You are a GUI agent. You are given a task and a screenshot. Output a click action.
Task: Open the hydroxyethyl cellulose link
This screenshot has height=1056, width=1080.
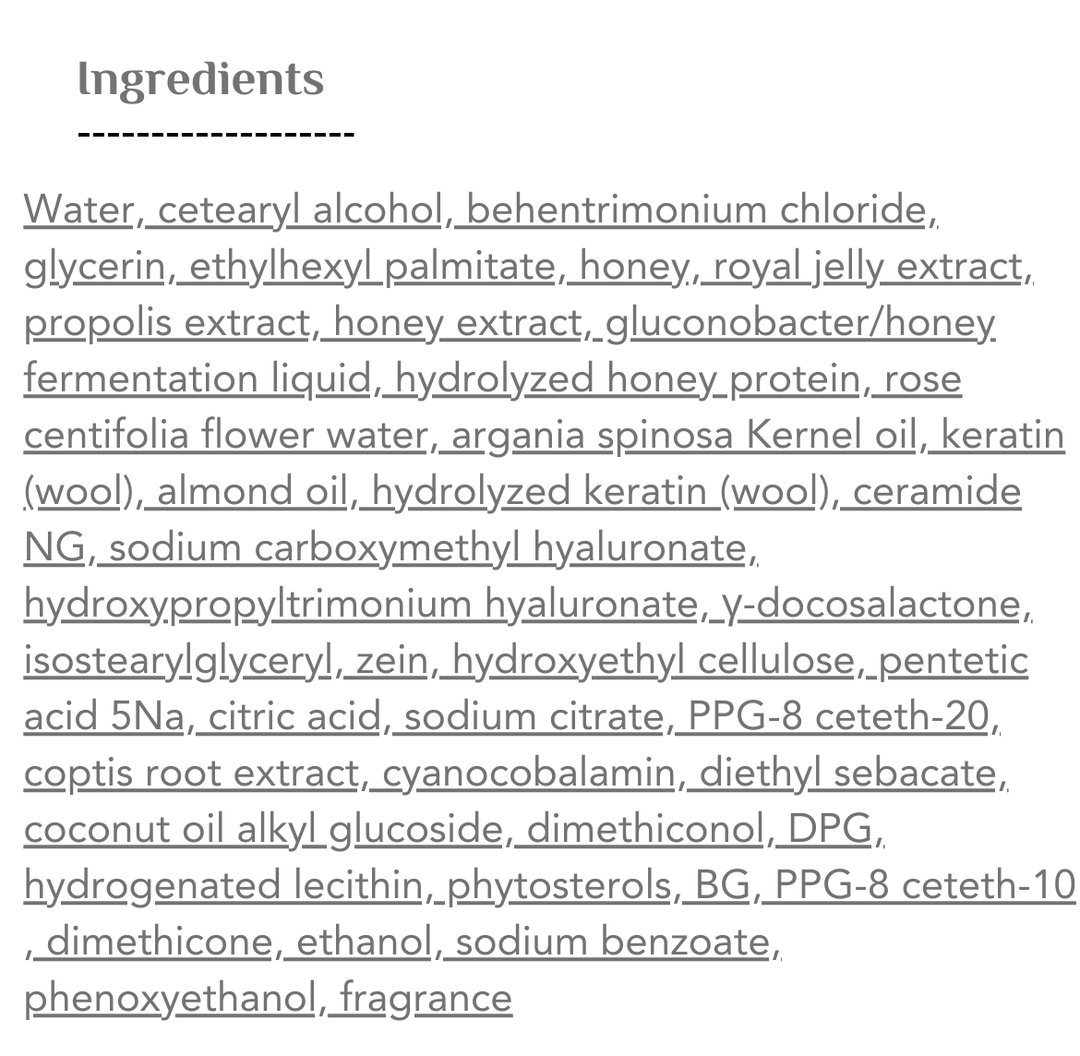click(654, 661)
